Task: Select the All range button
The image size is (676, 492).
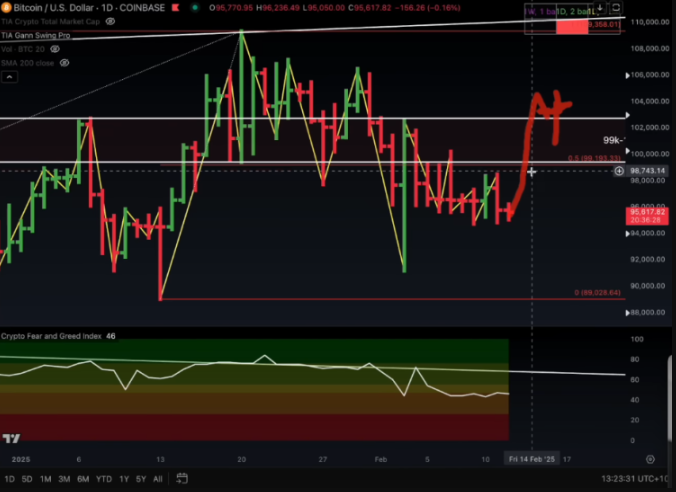Action: (x=158, y=479)
